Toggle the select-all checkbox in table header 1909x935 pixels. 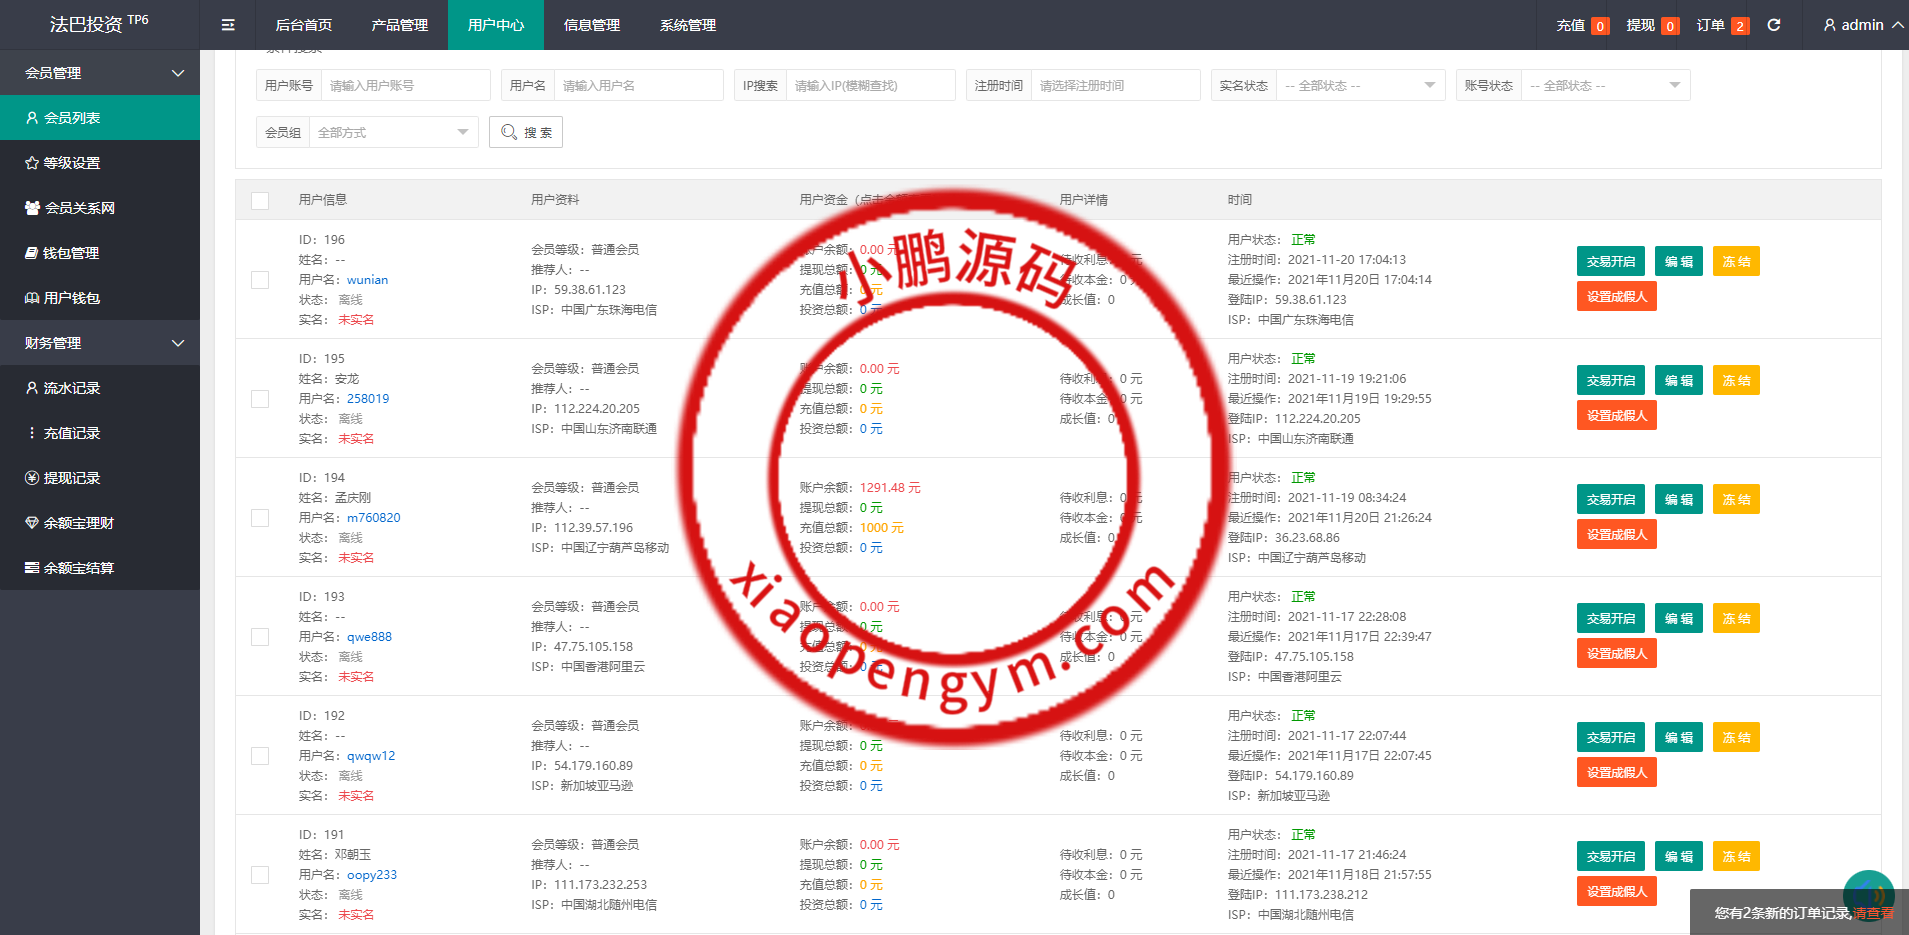(260, 200)
